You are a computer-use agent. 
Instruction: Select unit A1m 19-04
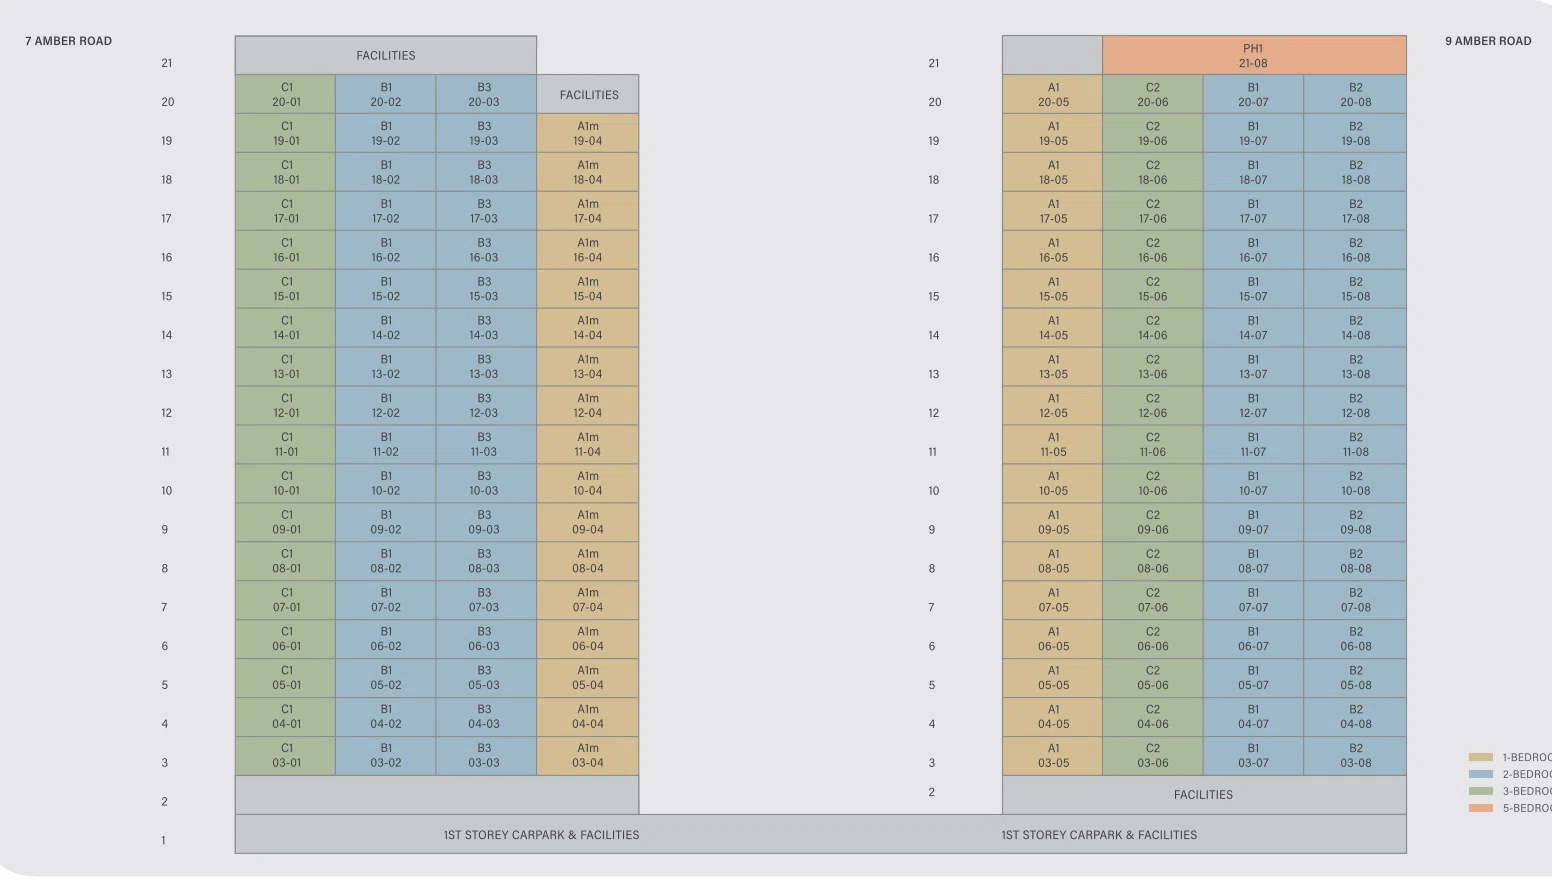(x=588, y=133)
